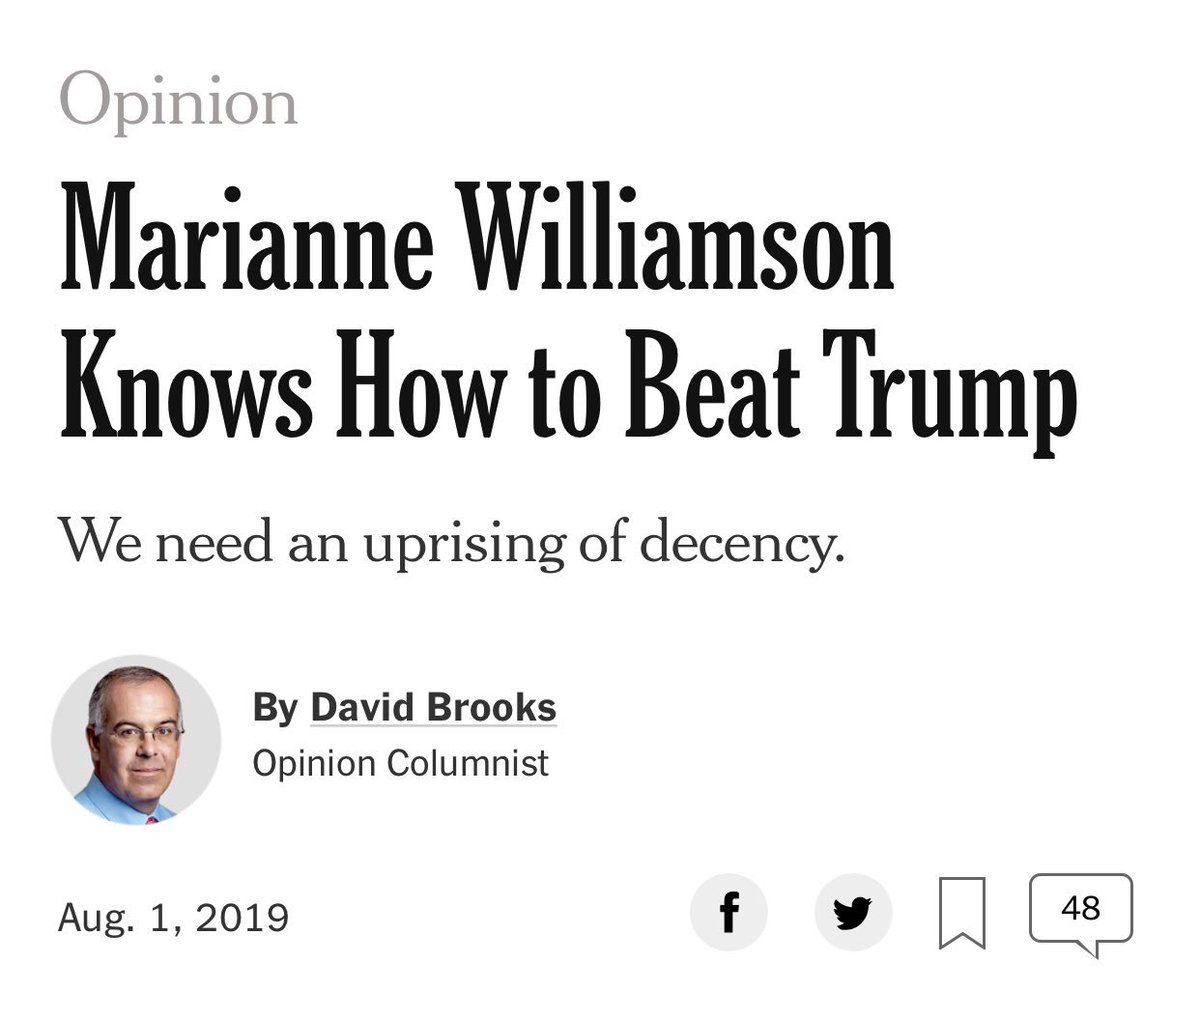Open the 48 comments speech bubble
The height and width of the screenshot is (1020, 1200).
tap(1081, 910)
